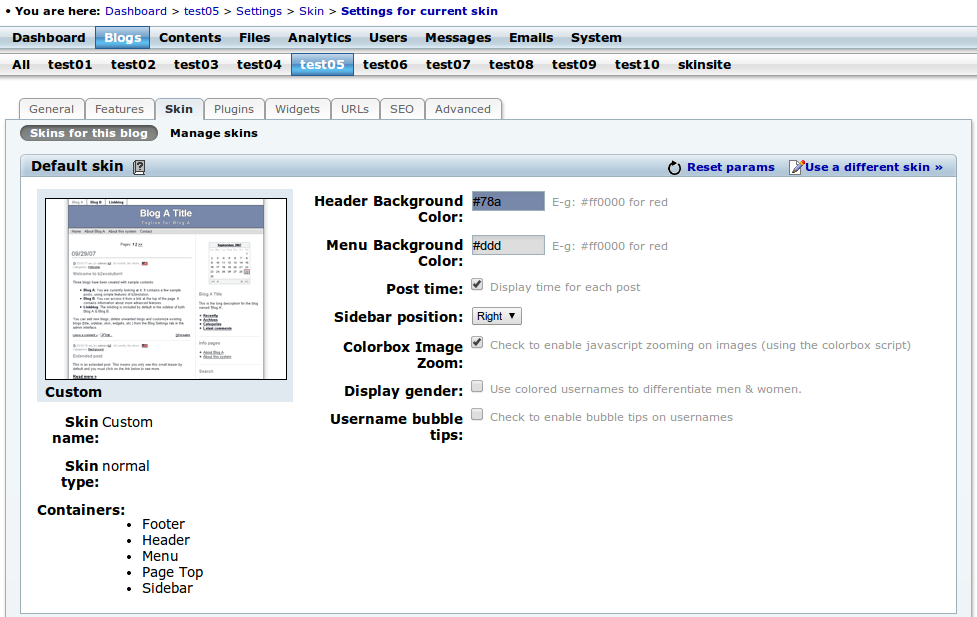977x617 pixels.
Task: Click the Menu Background Color field
Action: pos(508,246)
